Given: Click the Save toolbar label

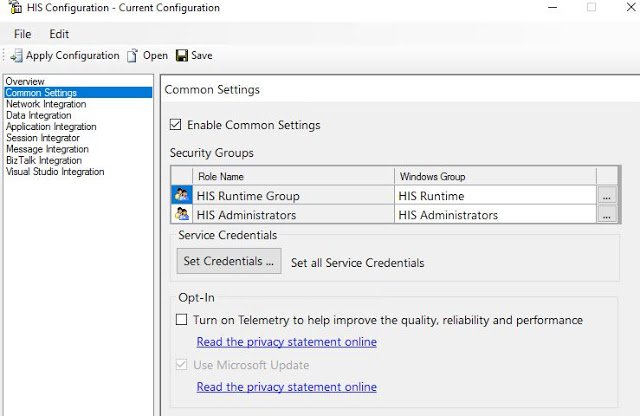Looking at the screenshot, I should pos(202,56).
